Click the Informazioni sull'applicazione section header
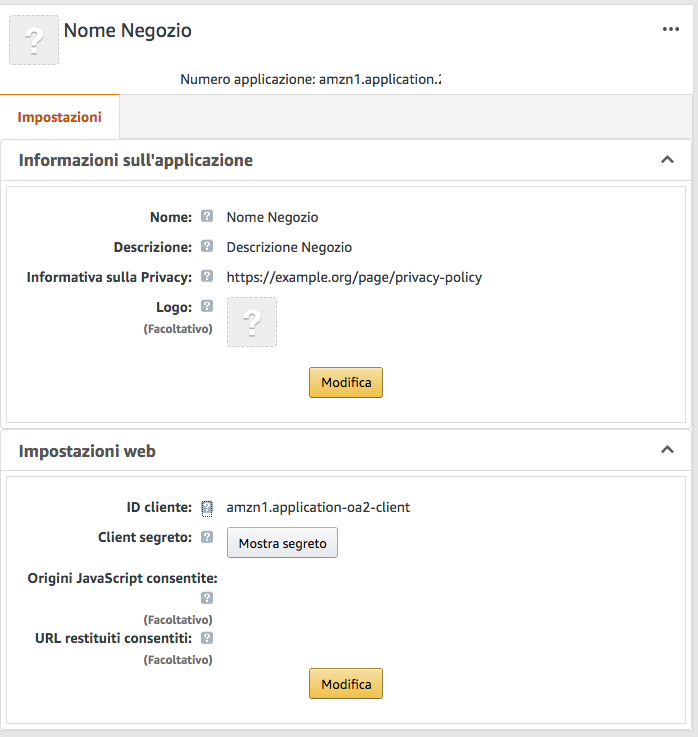 pyautogui.click(x=136, y=160)
